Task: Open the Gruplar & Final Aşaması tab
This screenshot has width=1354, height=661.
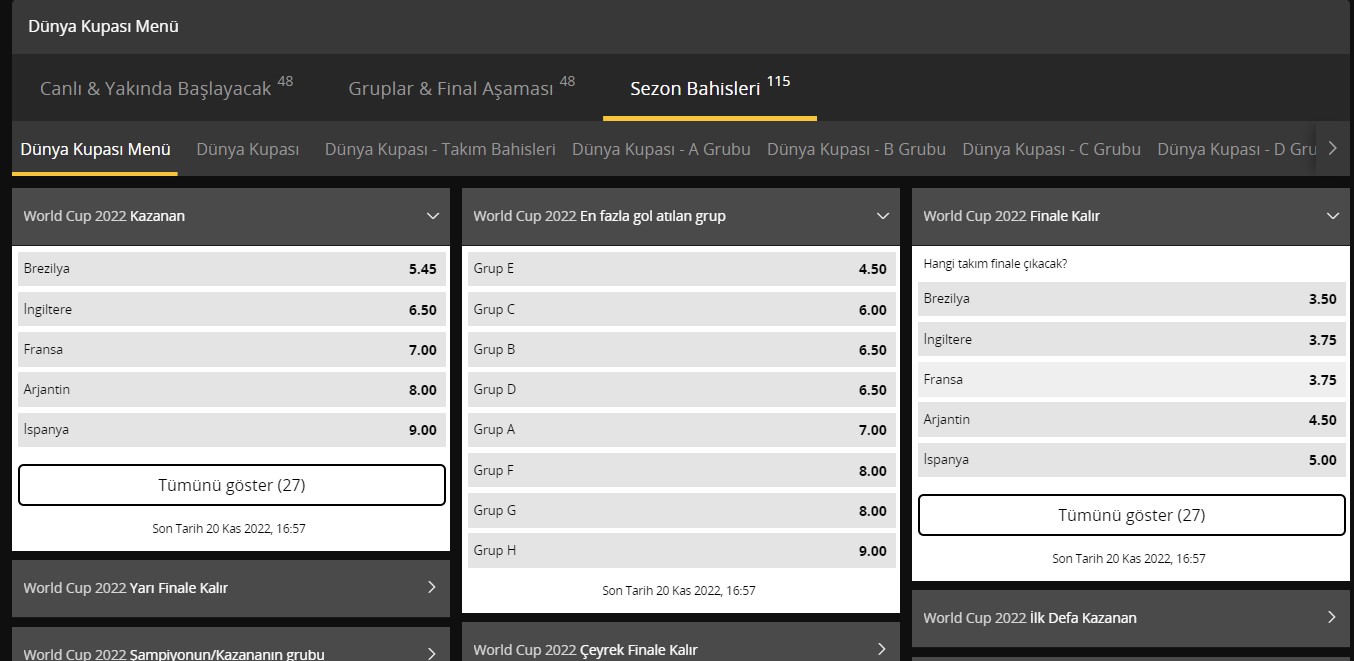Action: tap(461, 88)
